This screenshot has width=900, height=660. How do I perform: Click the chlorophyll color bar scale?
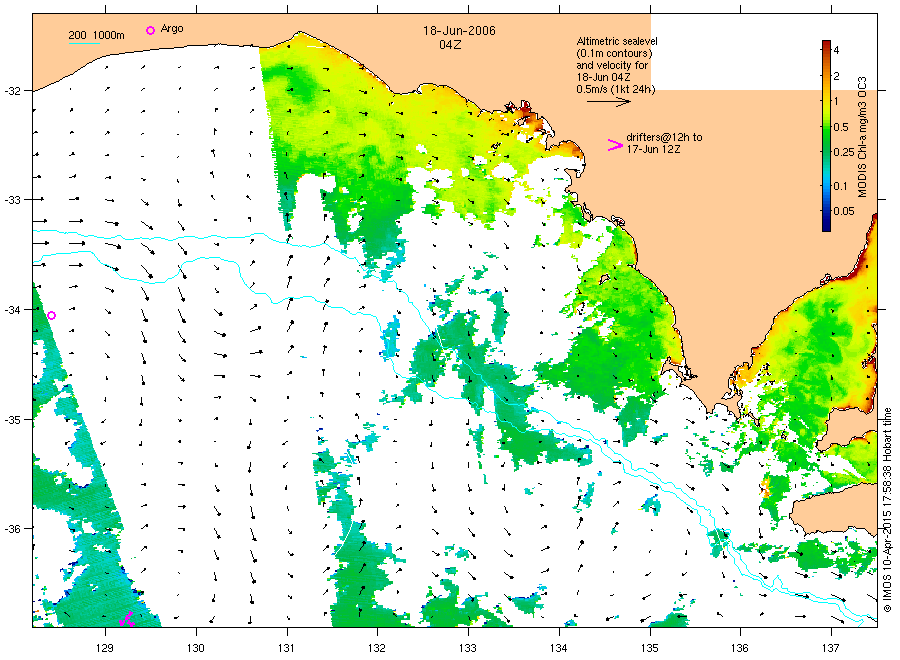826,135
